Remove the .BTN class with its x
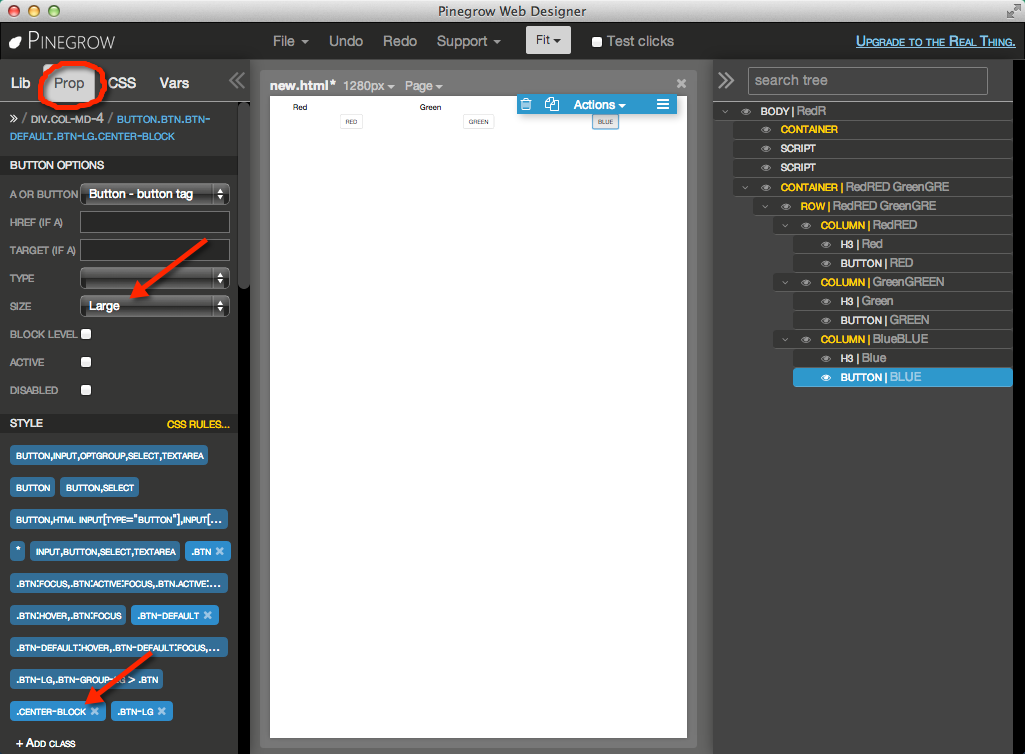1025x754 pixels. [x=220, y=551]
